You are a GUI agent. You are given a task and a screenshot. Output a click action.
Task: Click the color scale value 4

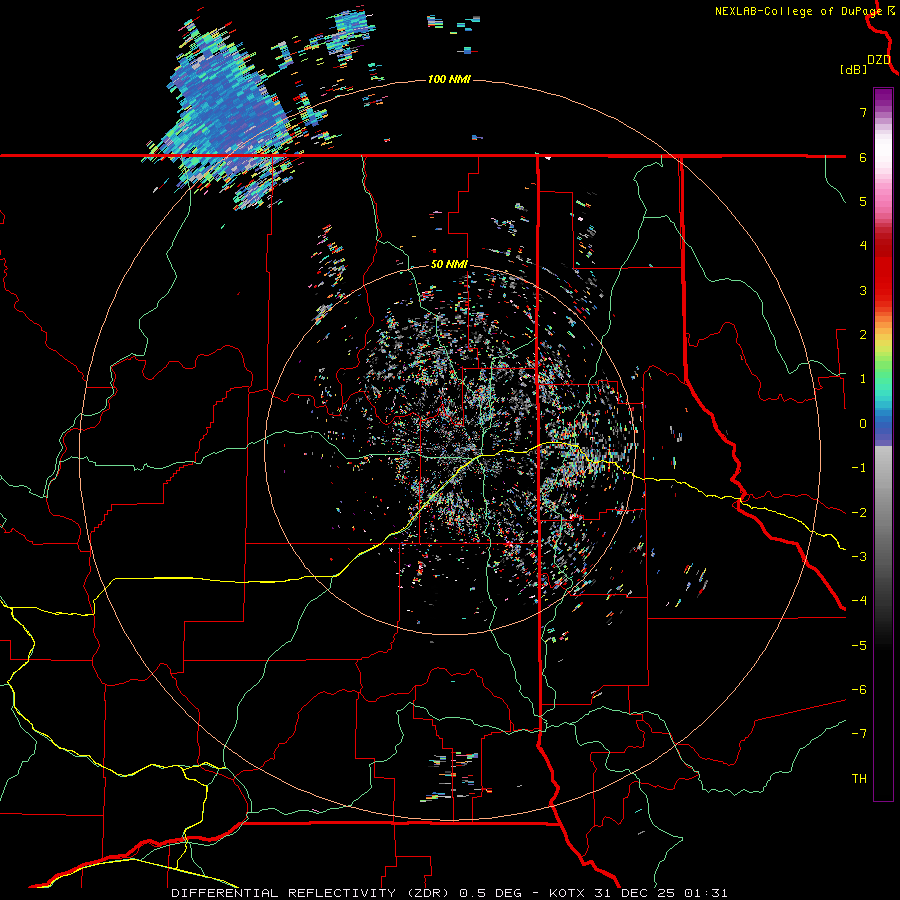click(x=863, y=246)
